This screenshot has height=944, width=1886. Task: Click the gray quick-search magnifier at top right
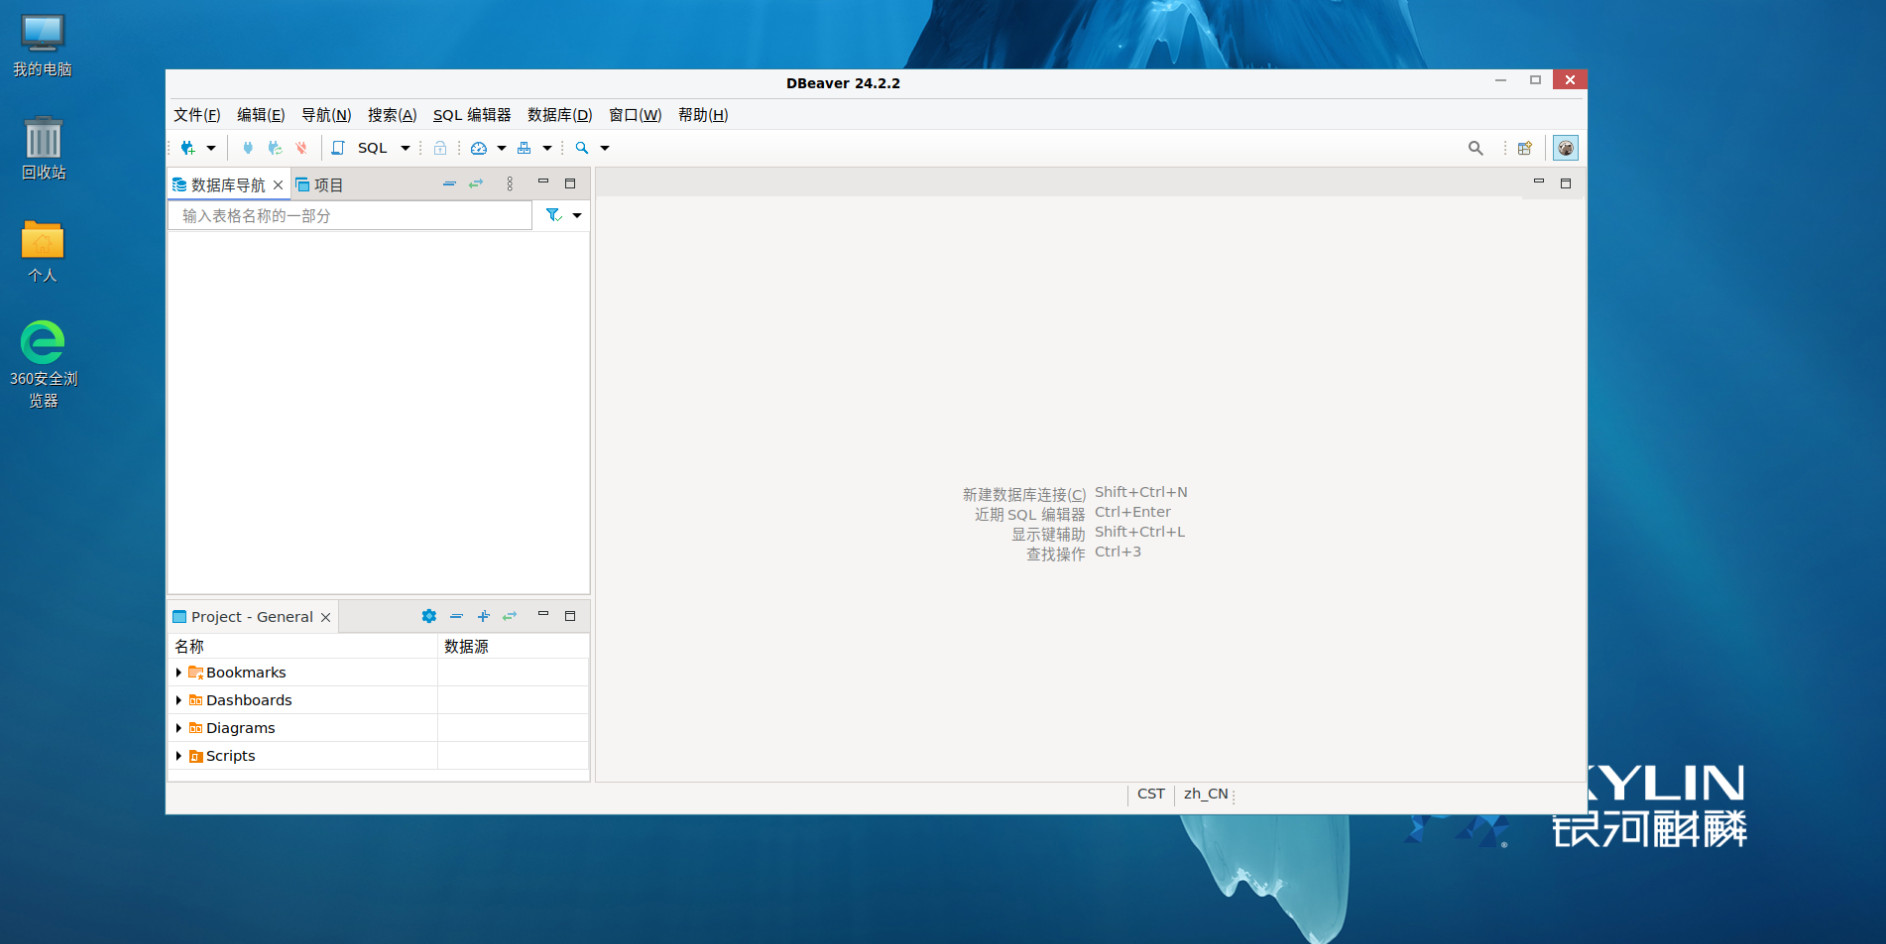click(1475, 148)
